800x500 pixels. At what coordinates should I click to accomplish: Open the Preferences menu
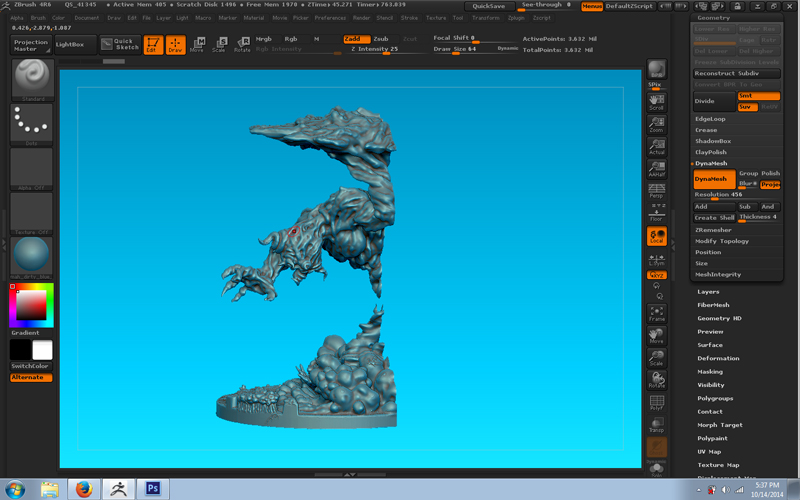coord(330,18)
